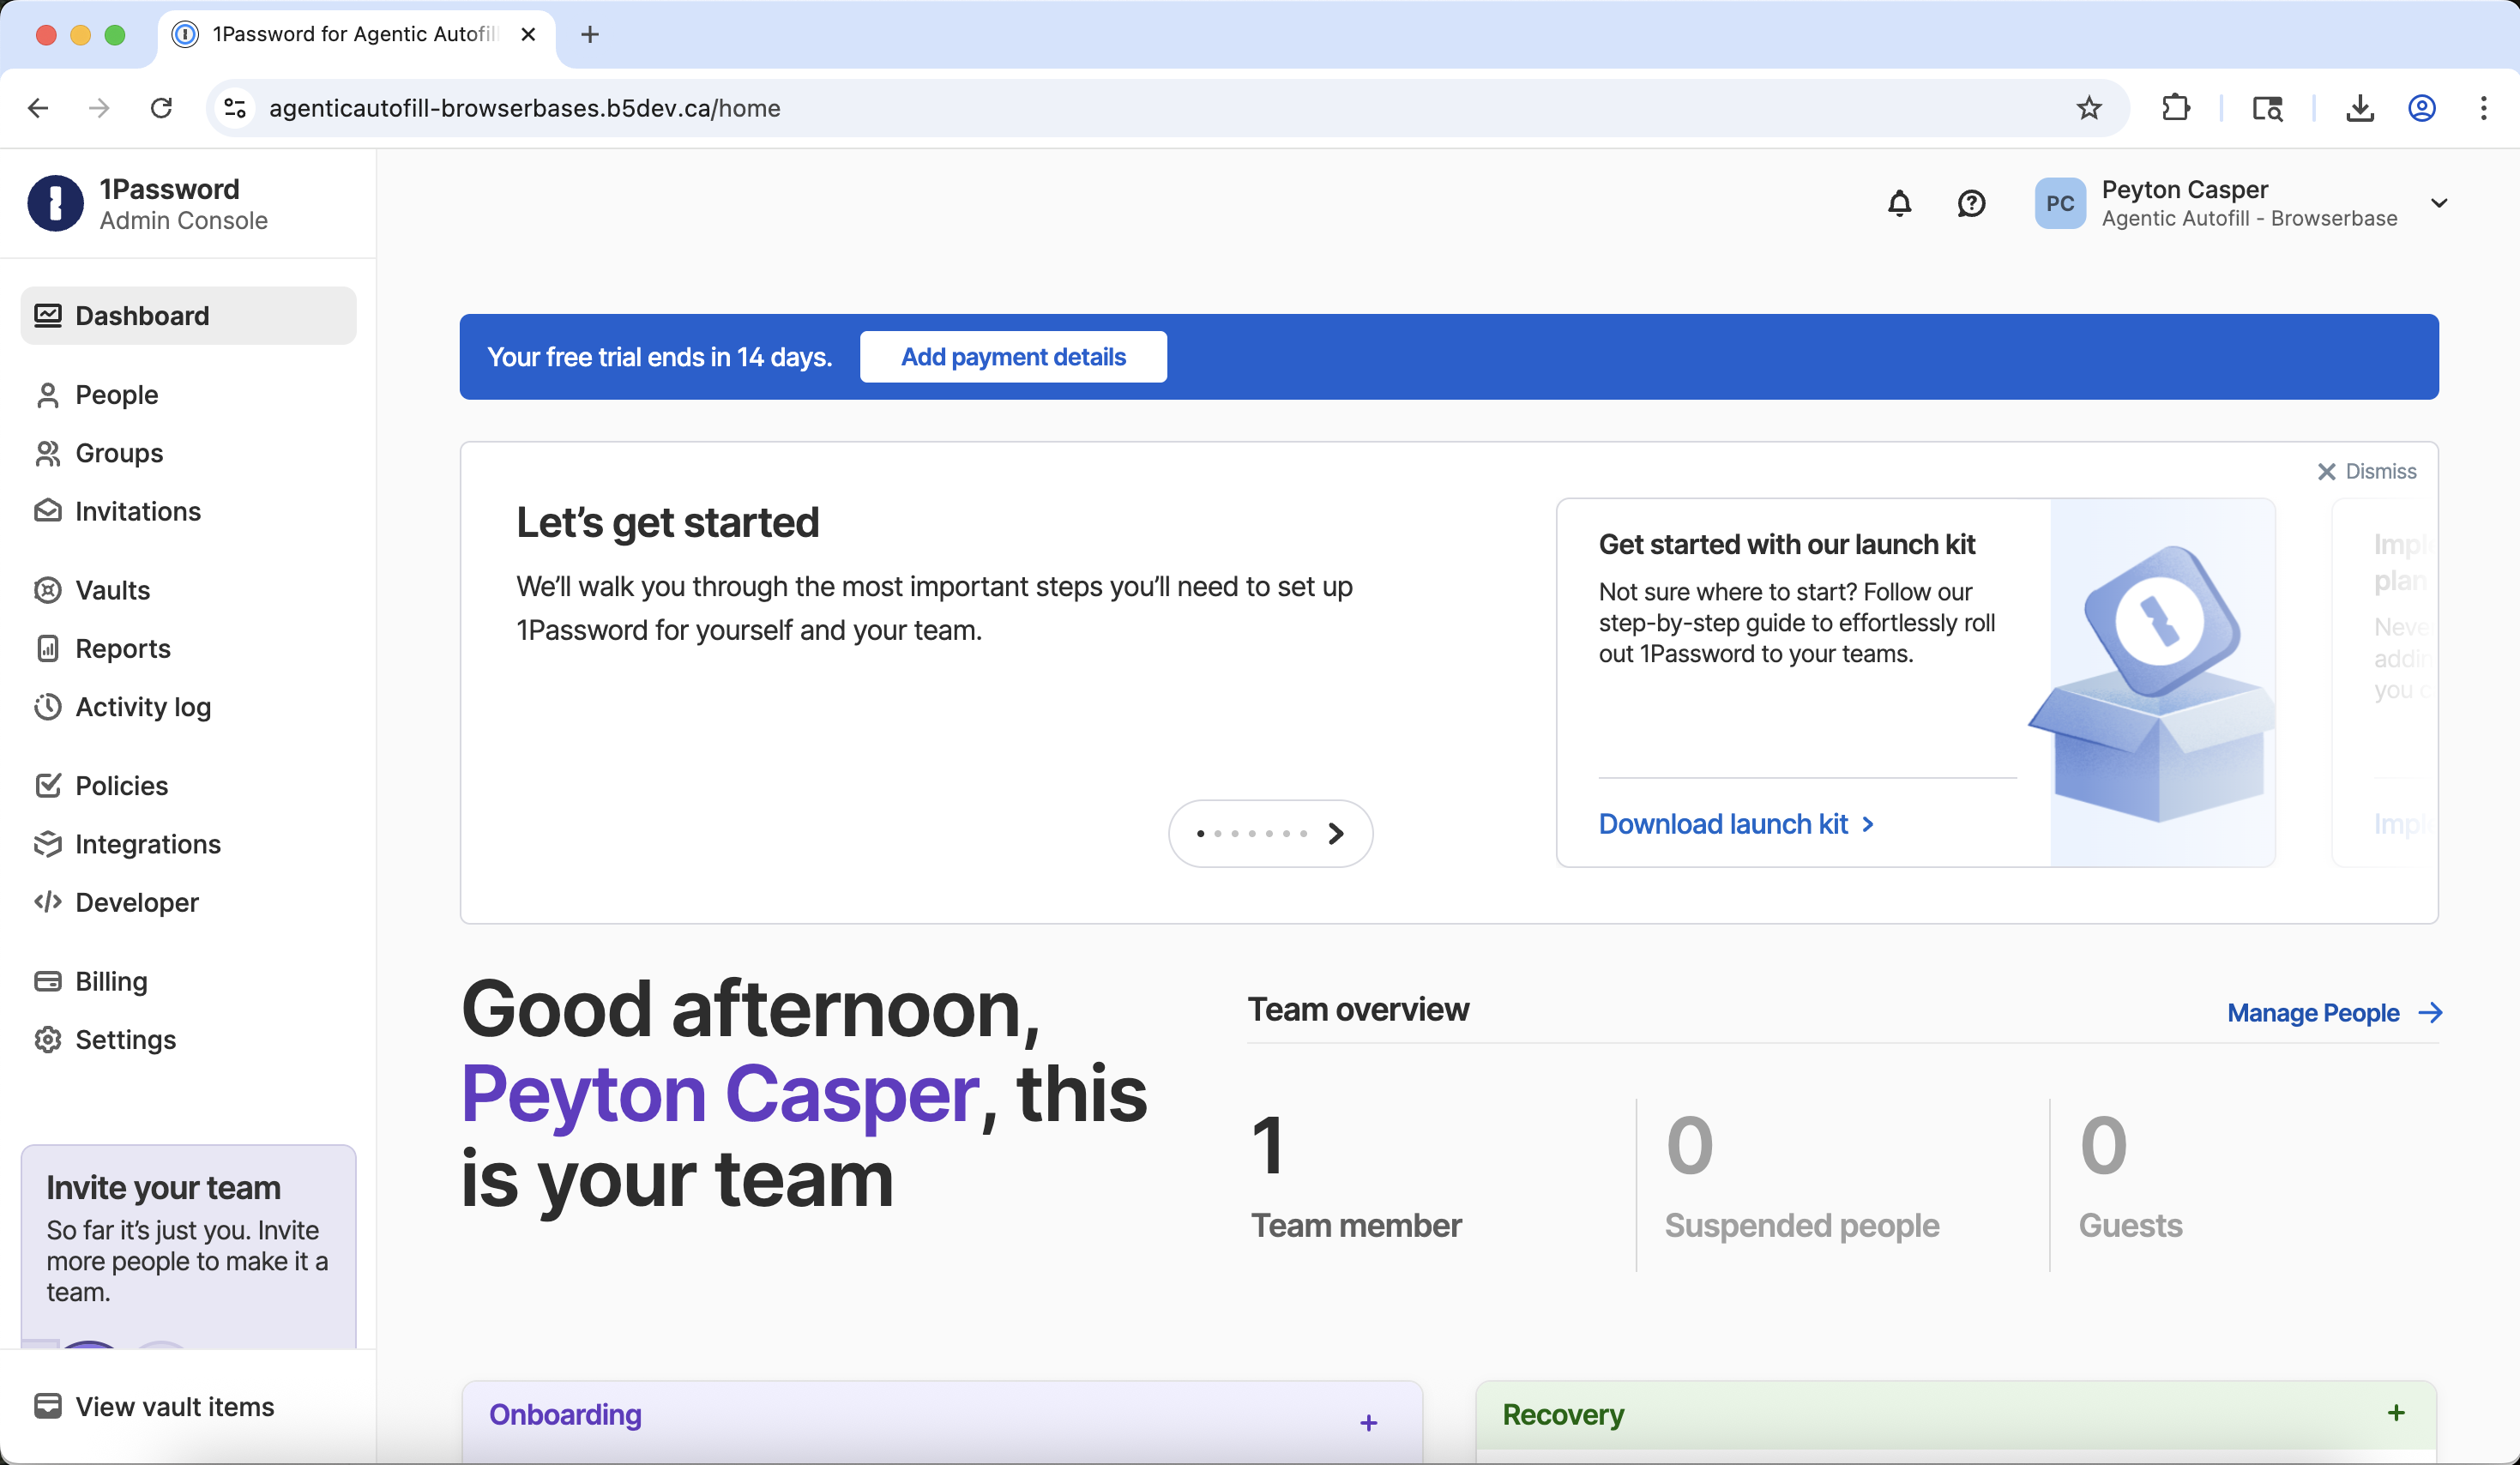Click Add payment details
Viewport: 2520px width, 1465px height.
pyautogui.click(x=1013, y=356)
